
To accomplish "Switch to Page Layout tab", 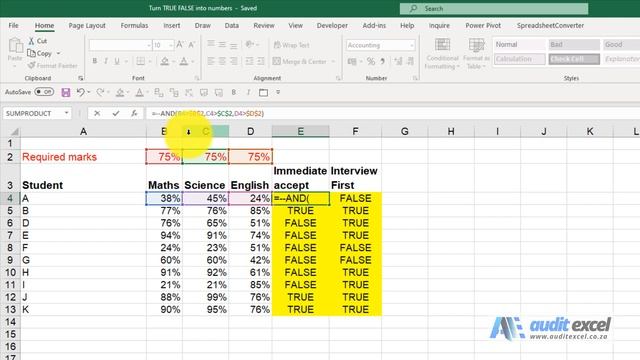I will (x=87, y=25).
